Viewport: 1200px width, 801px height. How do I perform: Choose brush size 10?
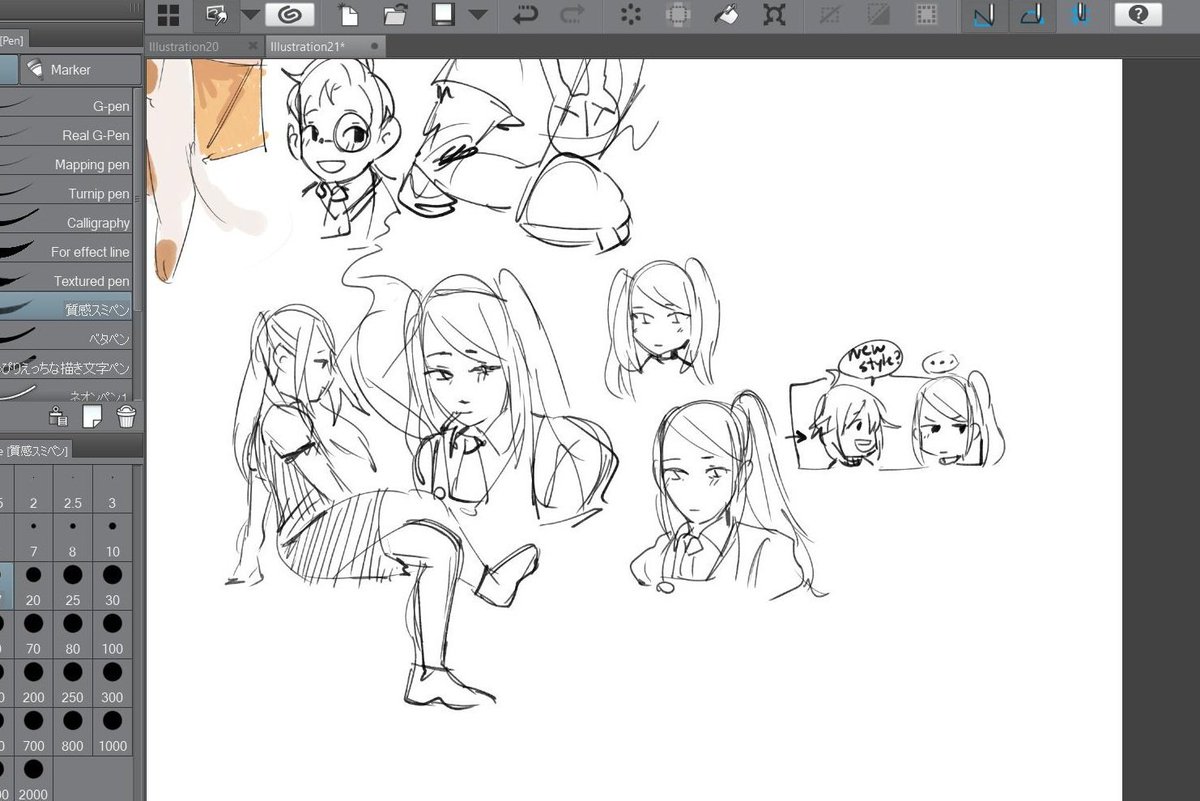[112, 537]
